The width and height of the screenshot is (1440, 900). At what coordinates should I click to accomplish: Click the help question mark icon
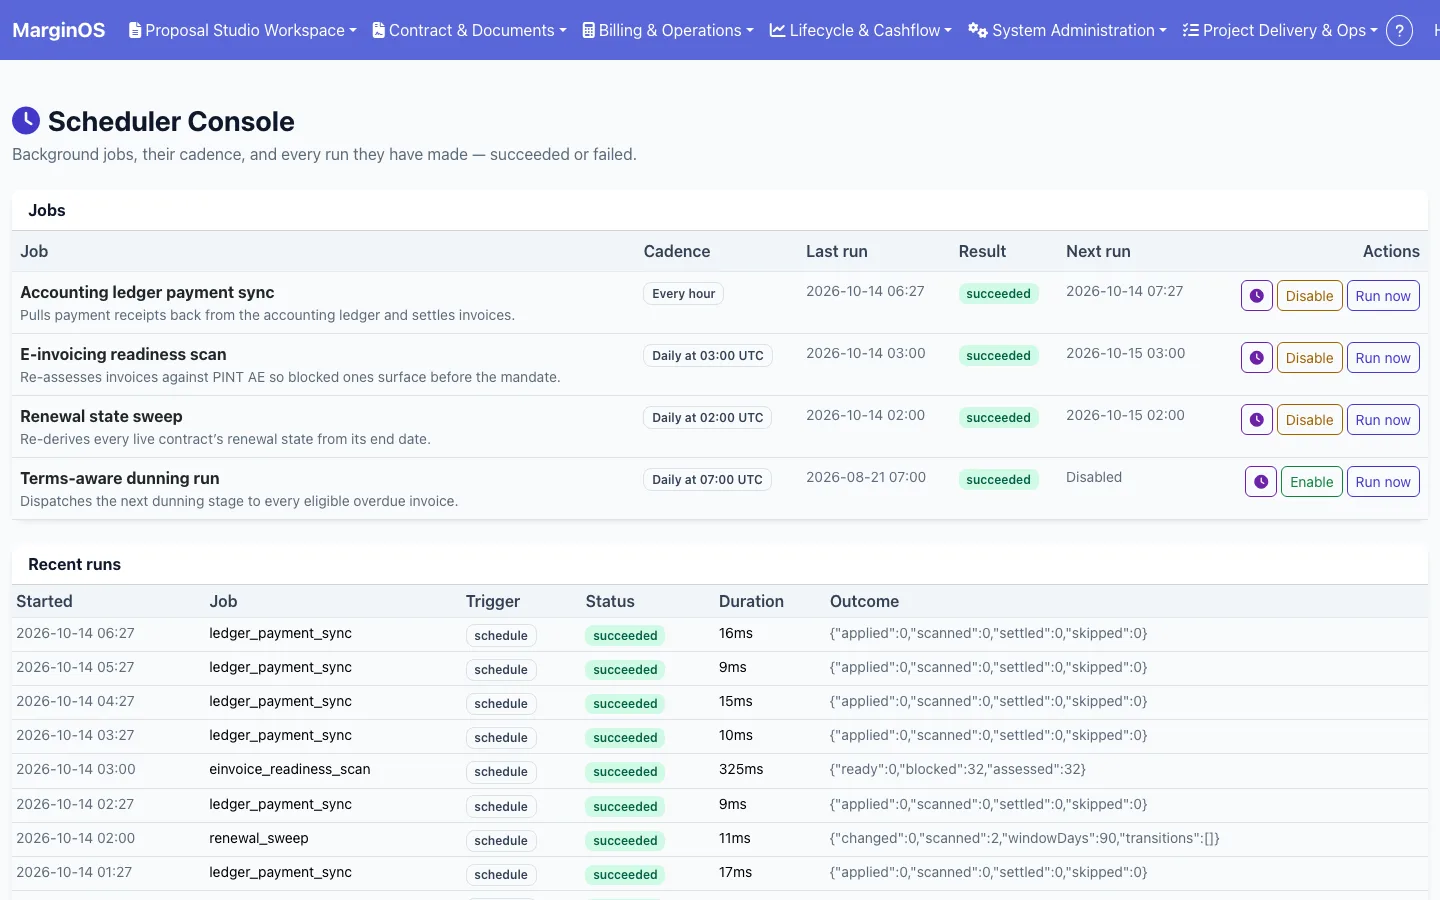1400,30
